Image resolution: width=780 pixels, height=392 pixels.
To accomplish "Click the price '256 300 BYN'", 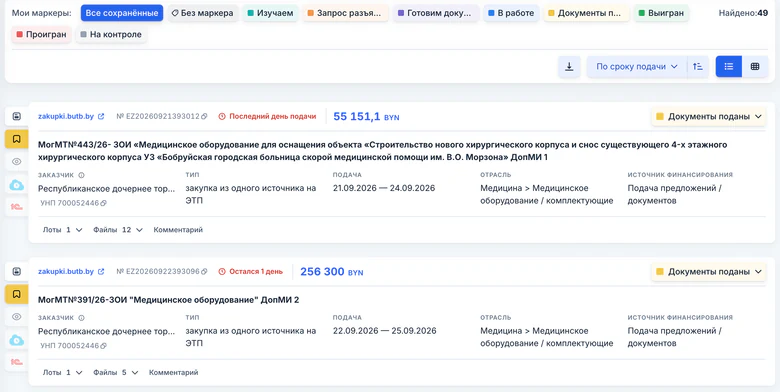I will [x=332, y=272].
